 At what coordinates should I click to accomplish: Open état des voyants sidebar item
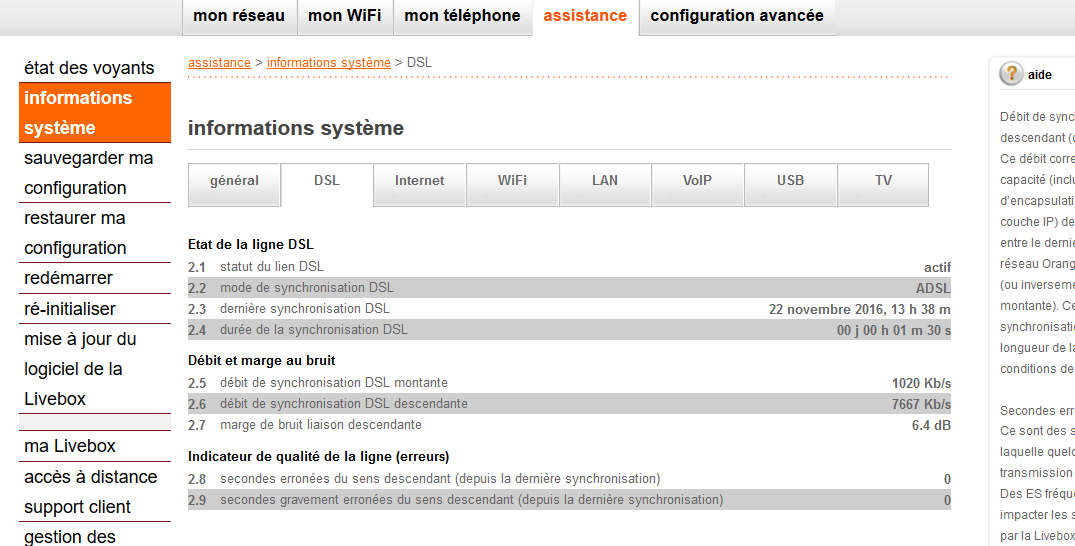click(89, 68)
